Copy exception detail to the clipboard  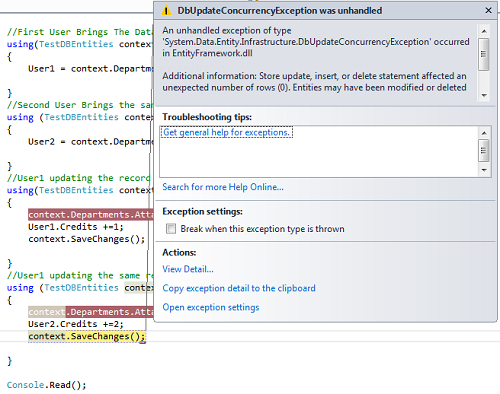(x=239, y=288)
